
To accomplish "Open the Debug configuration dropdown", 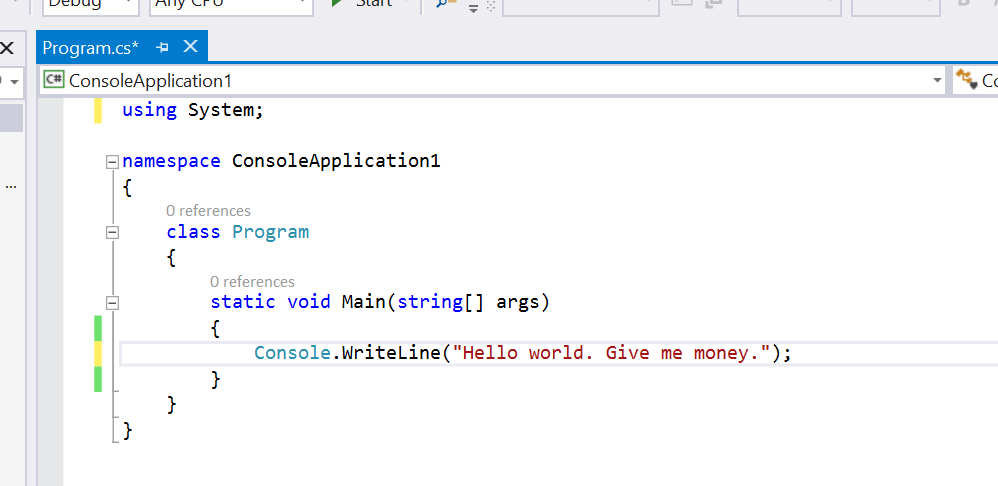I will (x=90, y=6).
